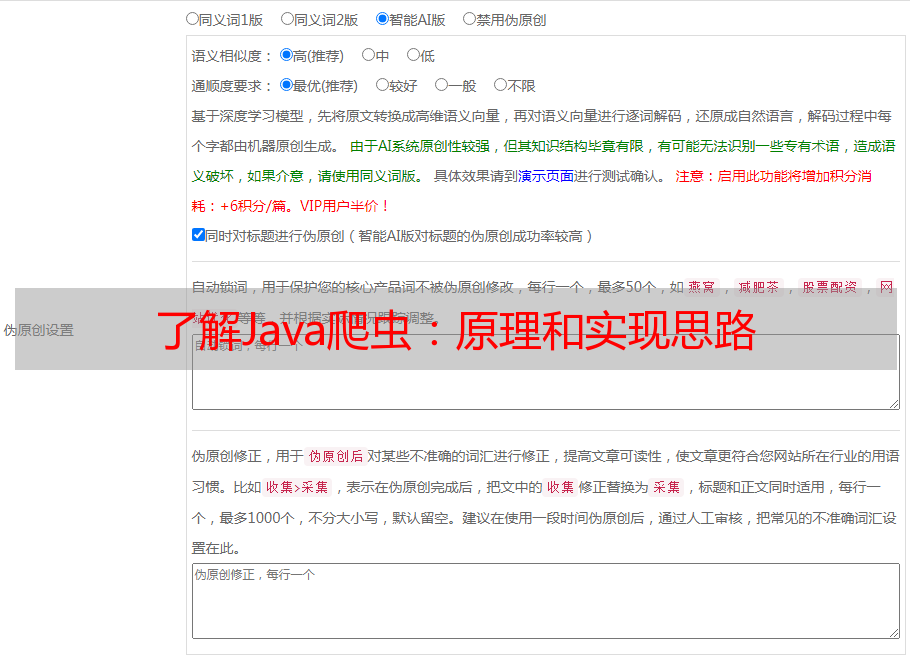Grab resize handle of 伪原创修正 textarea
This screenshot has width=911, height=658.
coord(894,633)
